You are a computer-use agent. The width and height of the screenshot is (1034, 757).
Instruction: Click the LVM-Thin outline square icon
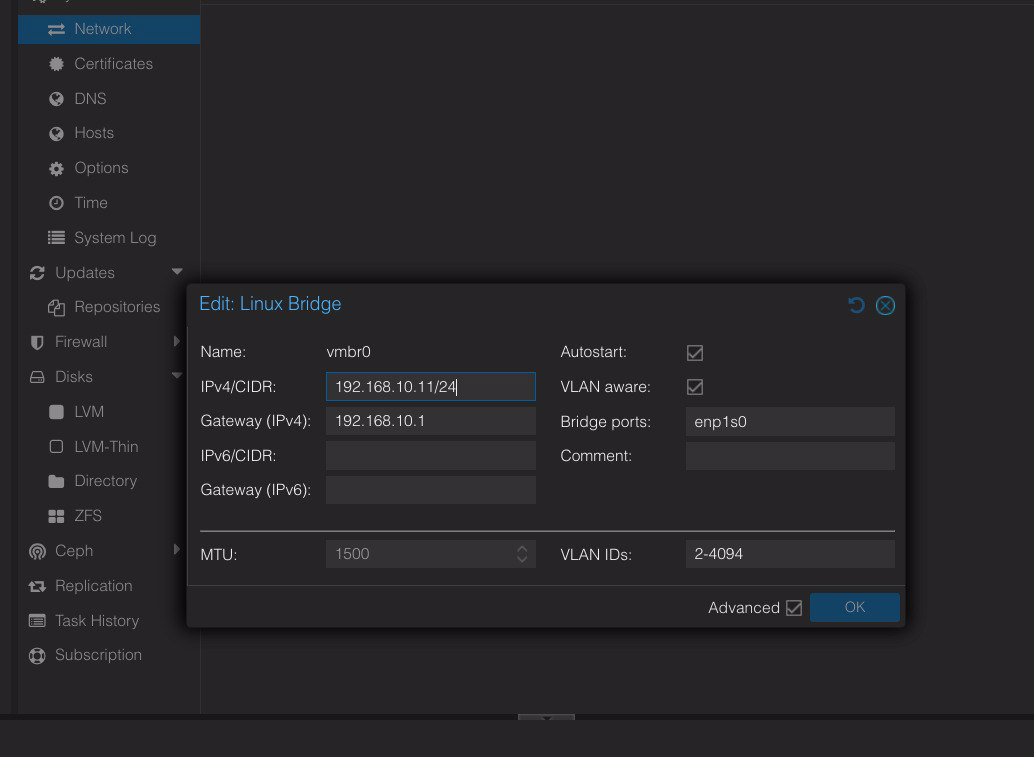click(x=57, y=447)
